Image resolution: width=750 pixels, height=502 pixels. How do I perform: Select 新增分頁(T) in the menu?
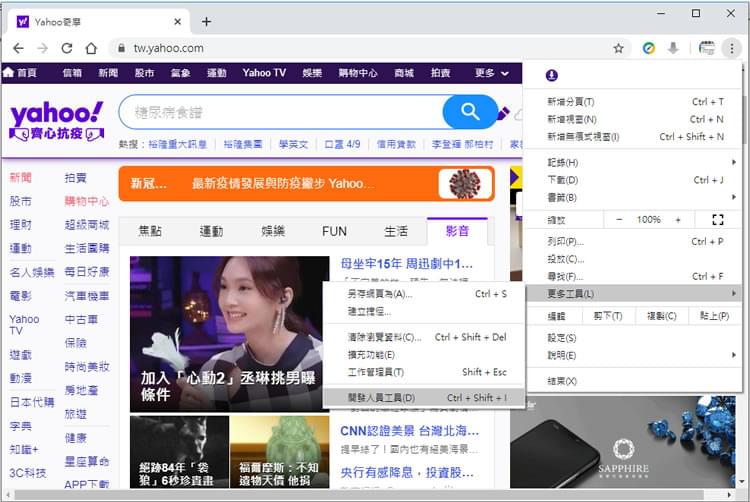pyautogui.click(x=634, y=102)
